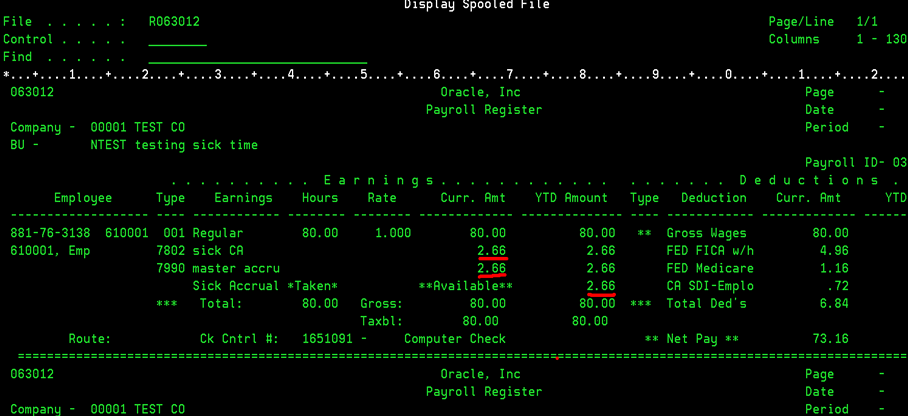Click the 2.66 current amount for master accru

coord(492,268)
